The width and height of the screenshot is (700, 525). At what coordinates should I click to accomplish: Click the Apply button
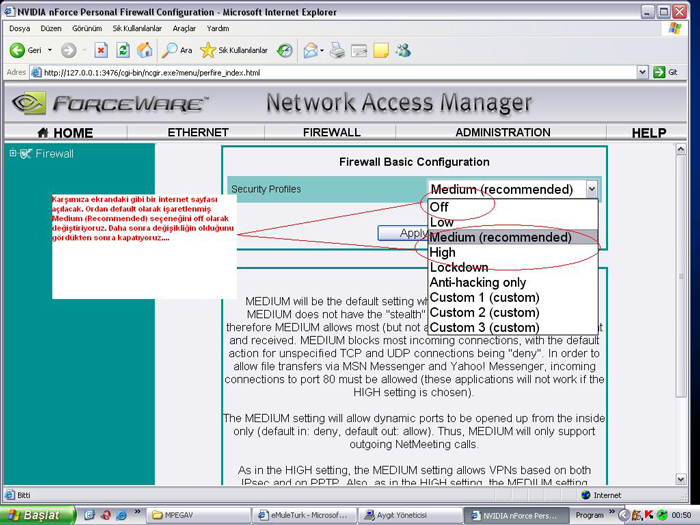tap(403, 233)
